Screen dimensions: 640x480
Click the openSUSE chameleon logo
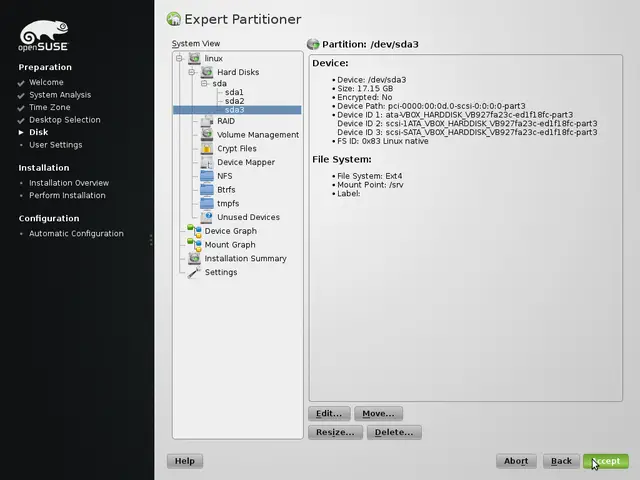click(x=44, y=36)
